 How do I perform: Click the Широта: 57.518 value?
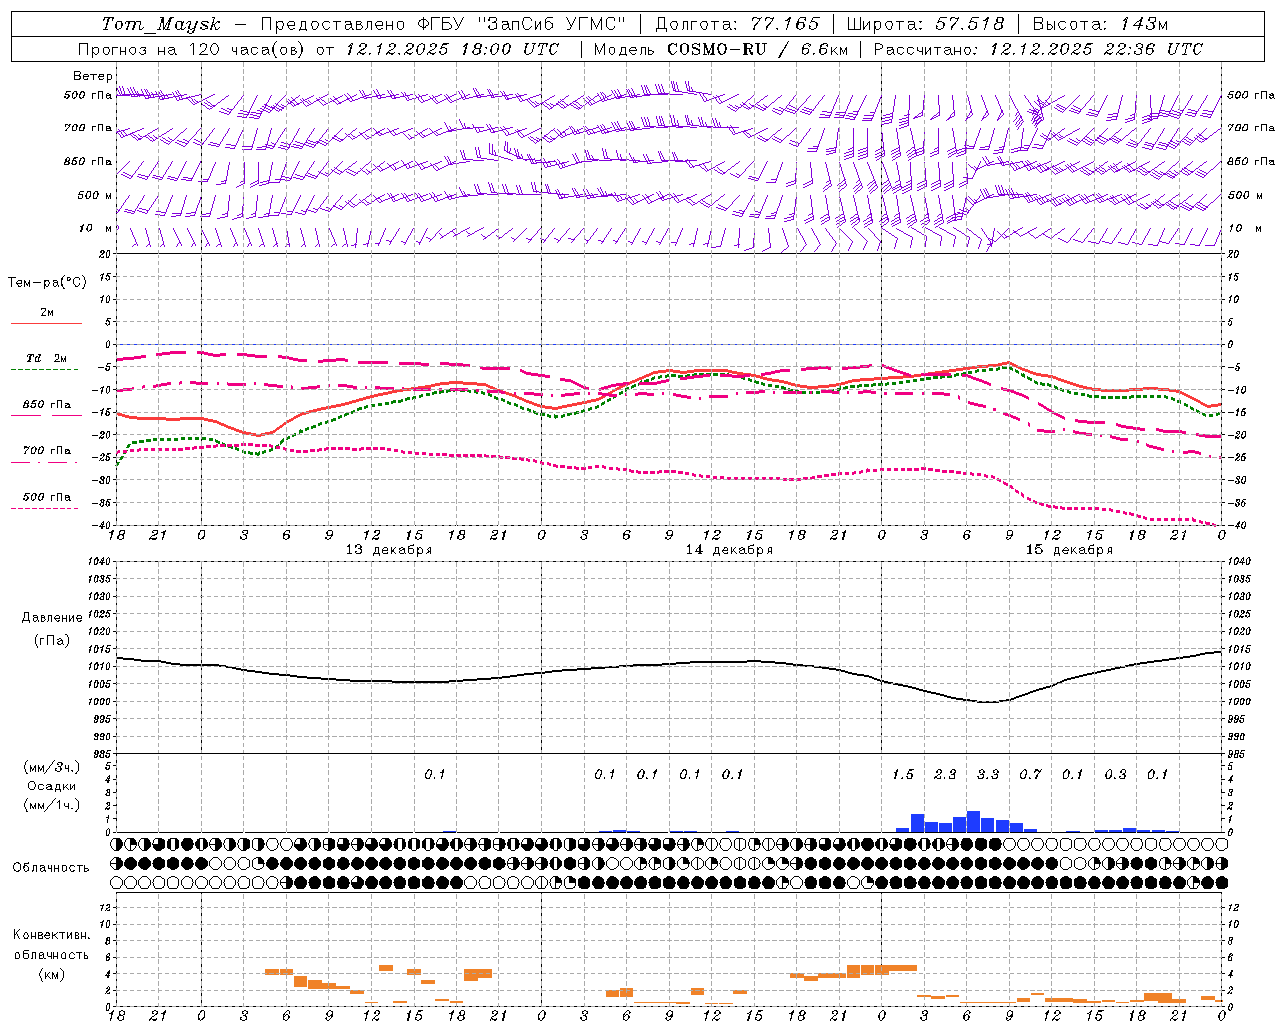925,24
